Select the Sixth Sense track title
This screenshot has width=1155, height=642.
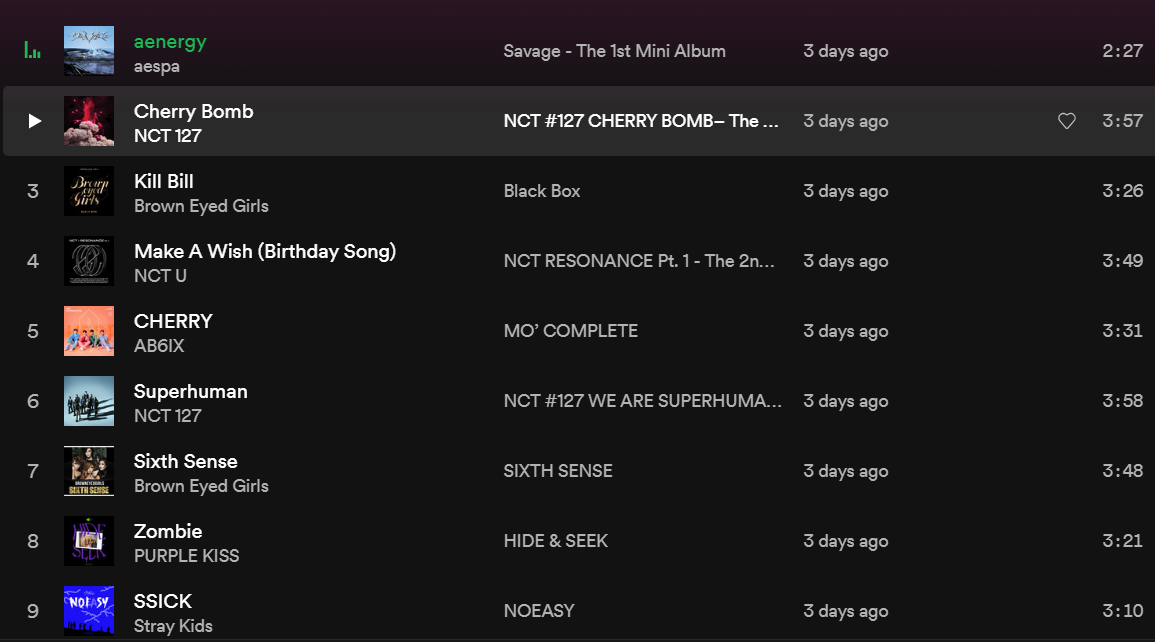tap(186, 461)
